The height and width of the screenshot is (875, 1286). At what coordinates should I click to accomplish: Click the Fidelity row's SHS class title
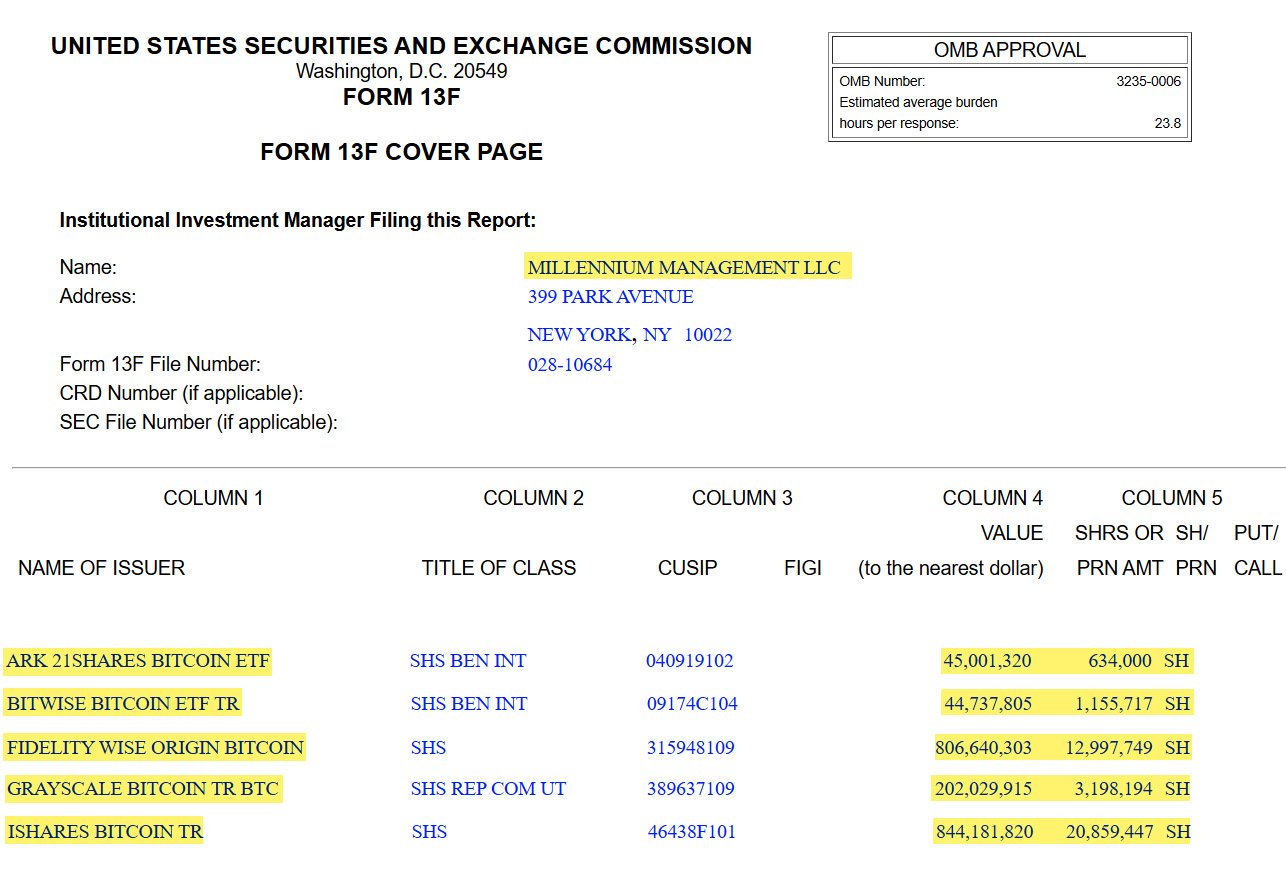pos(428,747)
